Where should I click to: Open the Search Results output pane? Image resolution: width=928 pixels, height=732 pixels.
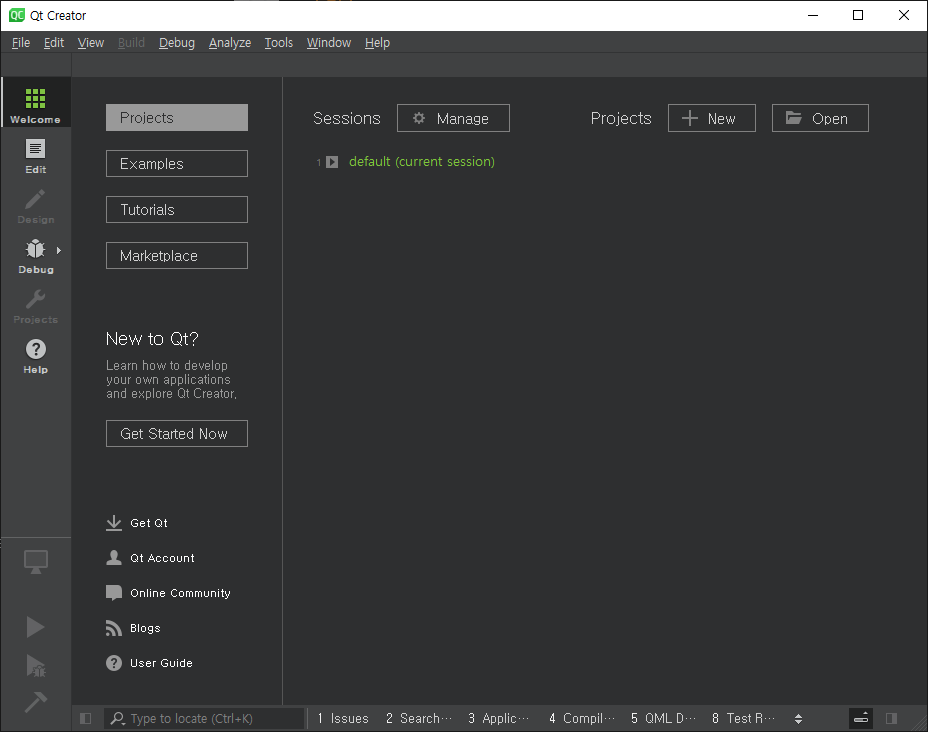(x=418, y=718)
